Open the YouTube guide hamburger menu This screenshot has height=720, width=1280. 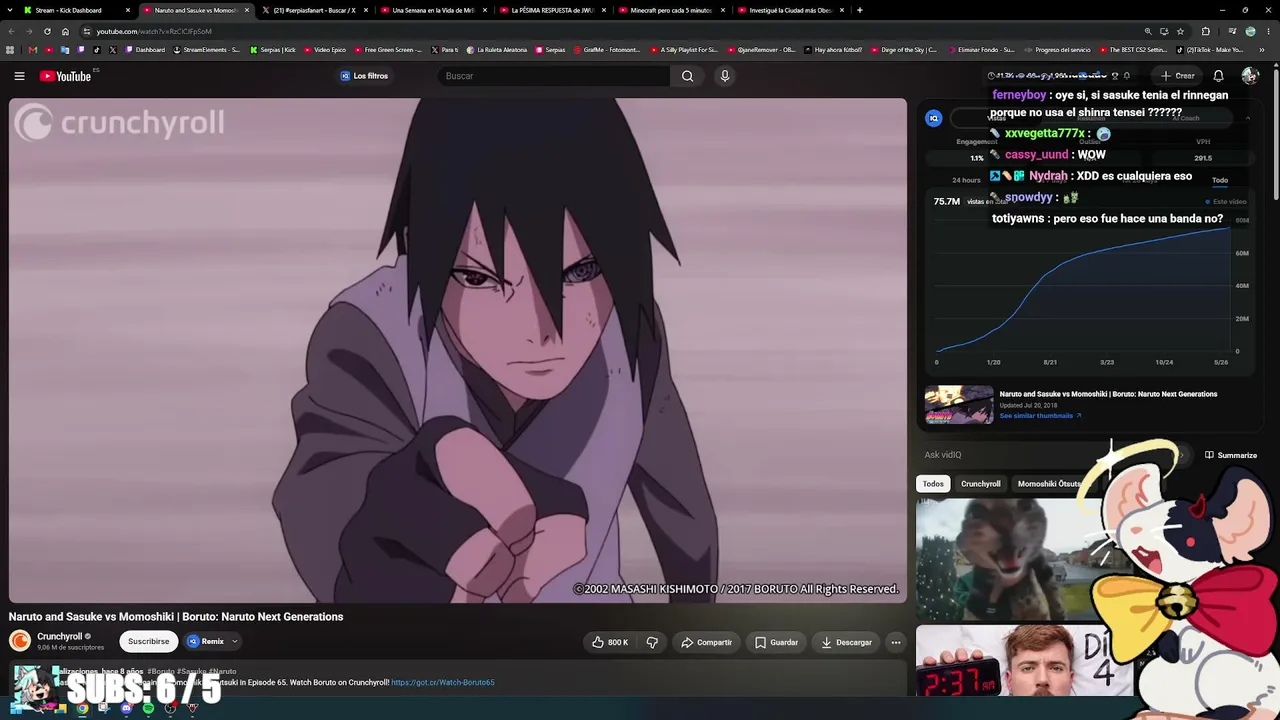(19, 76)
